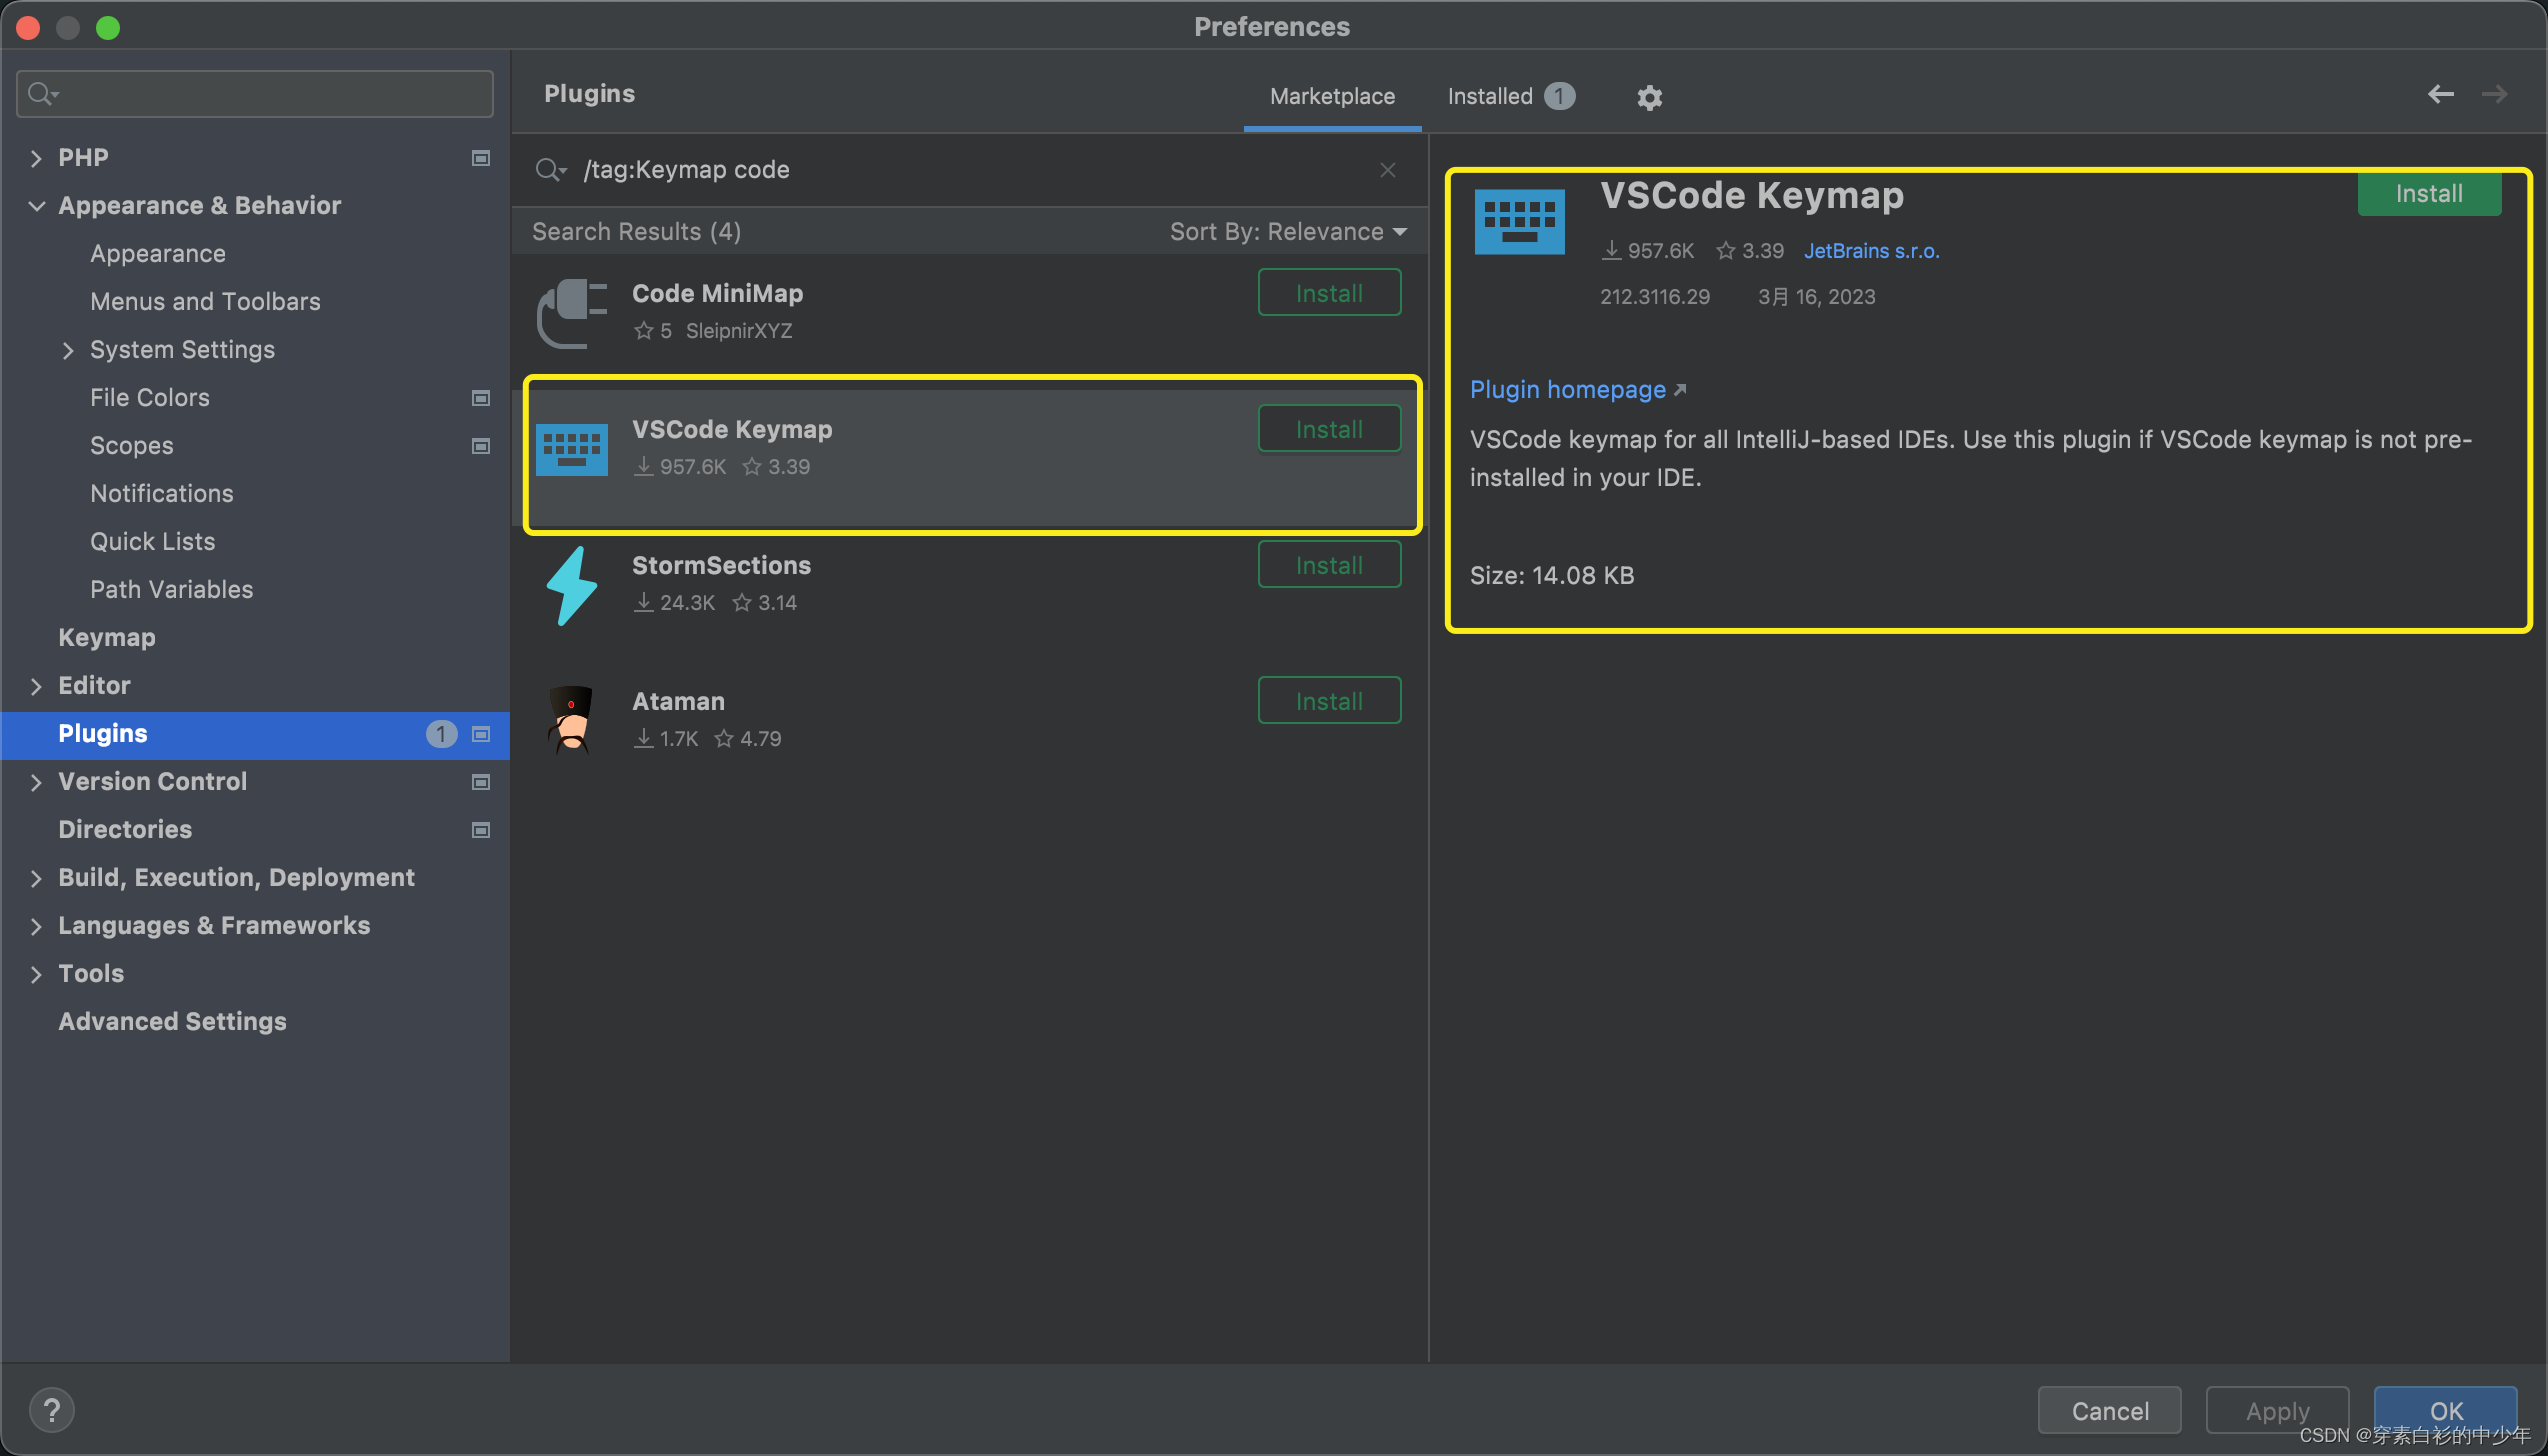This screenshot has width=2548, height=1456.
Task: Clear the plugin search query
Action: [x=1388, y=169]
